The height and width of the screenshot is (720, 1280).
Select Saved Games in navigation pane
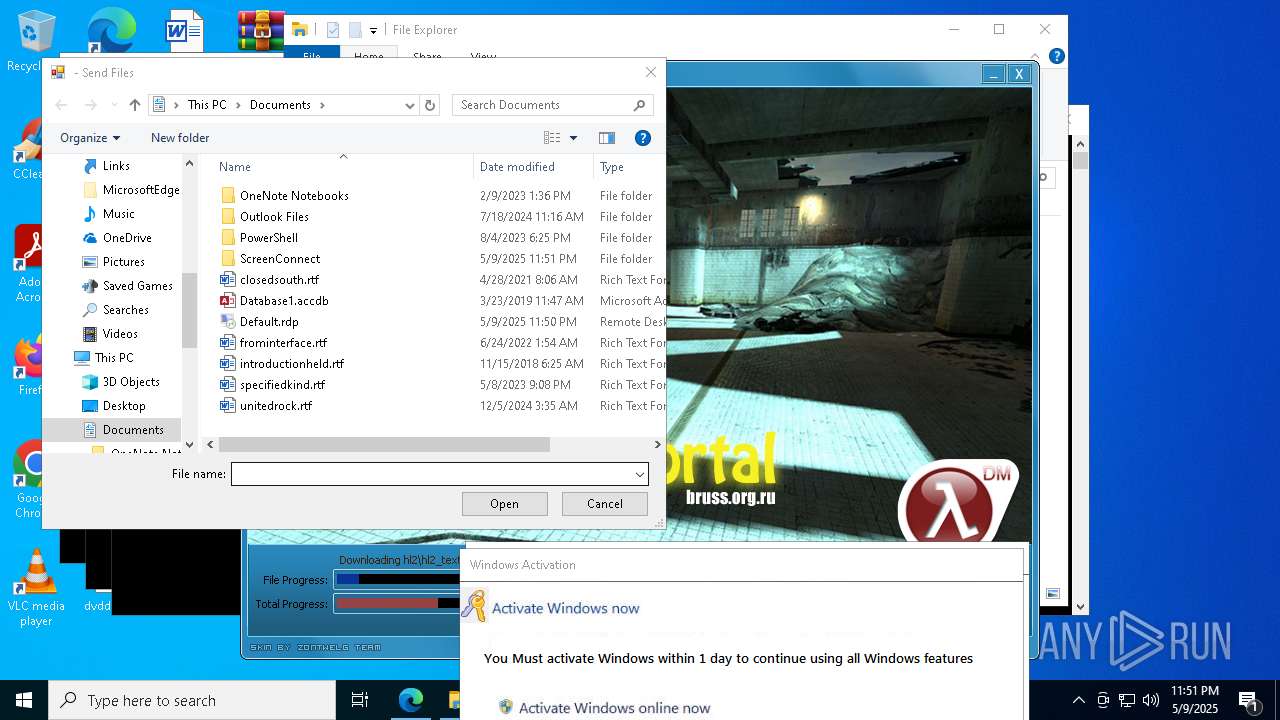point(138,286)
